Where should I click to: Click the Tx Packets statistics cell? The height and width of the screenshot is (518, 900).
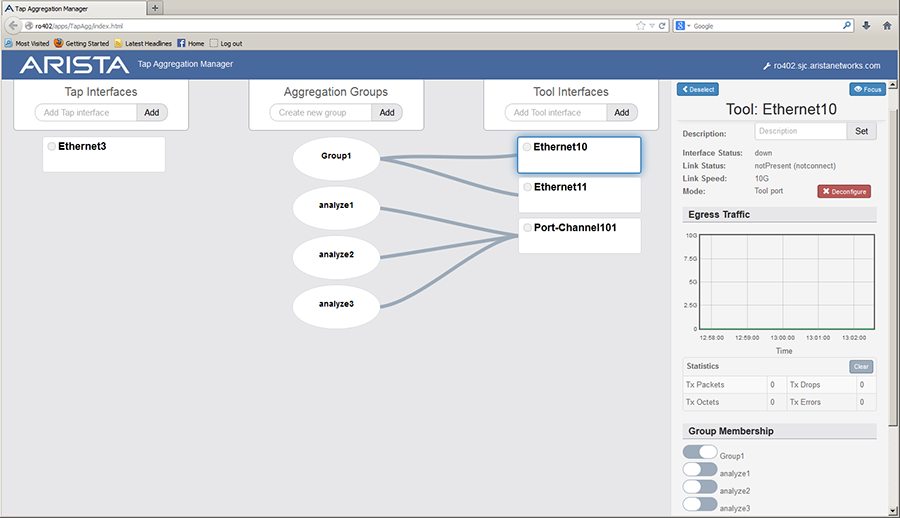[726, 385]
